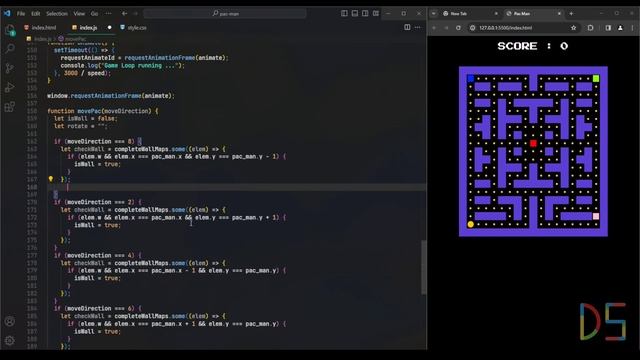
Task: Open the View menu
Action: [79, 13]
